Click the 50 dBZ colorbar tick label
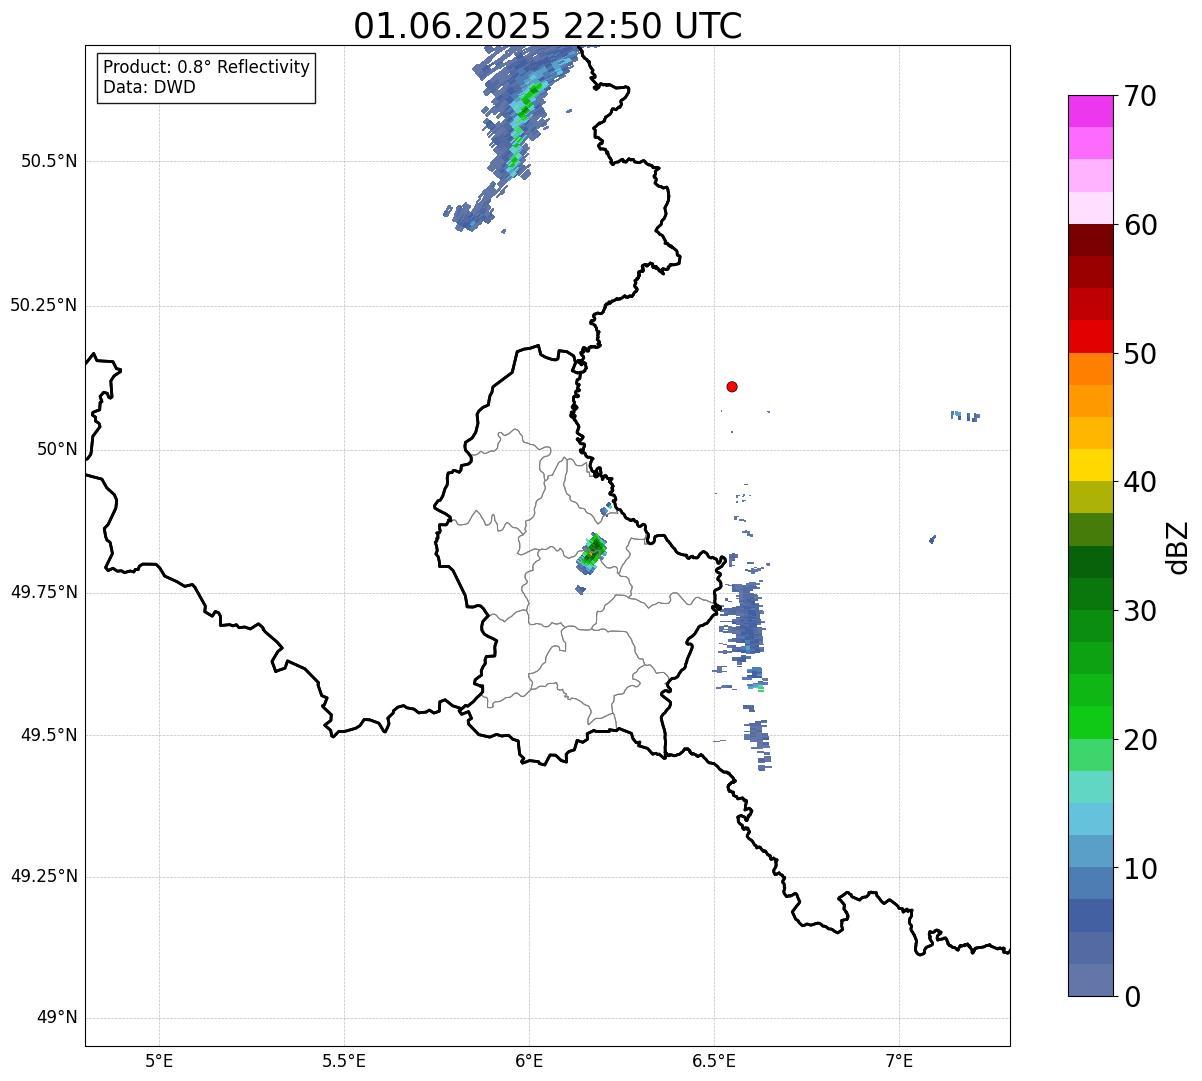The width and height of the screenshot is (1202, 1081). coord(1140,354)
